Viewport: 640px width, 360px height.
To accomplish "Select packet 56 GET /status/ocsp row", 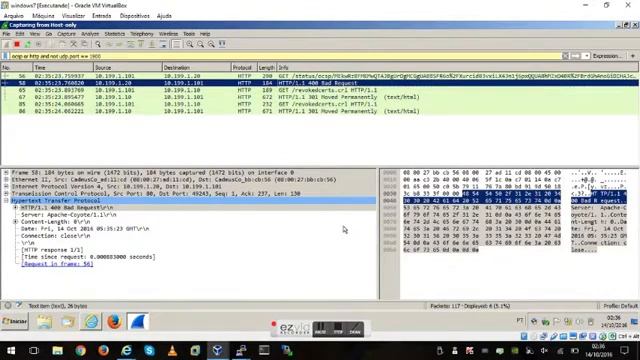I will tap(320, 76).
